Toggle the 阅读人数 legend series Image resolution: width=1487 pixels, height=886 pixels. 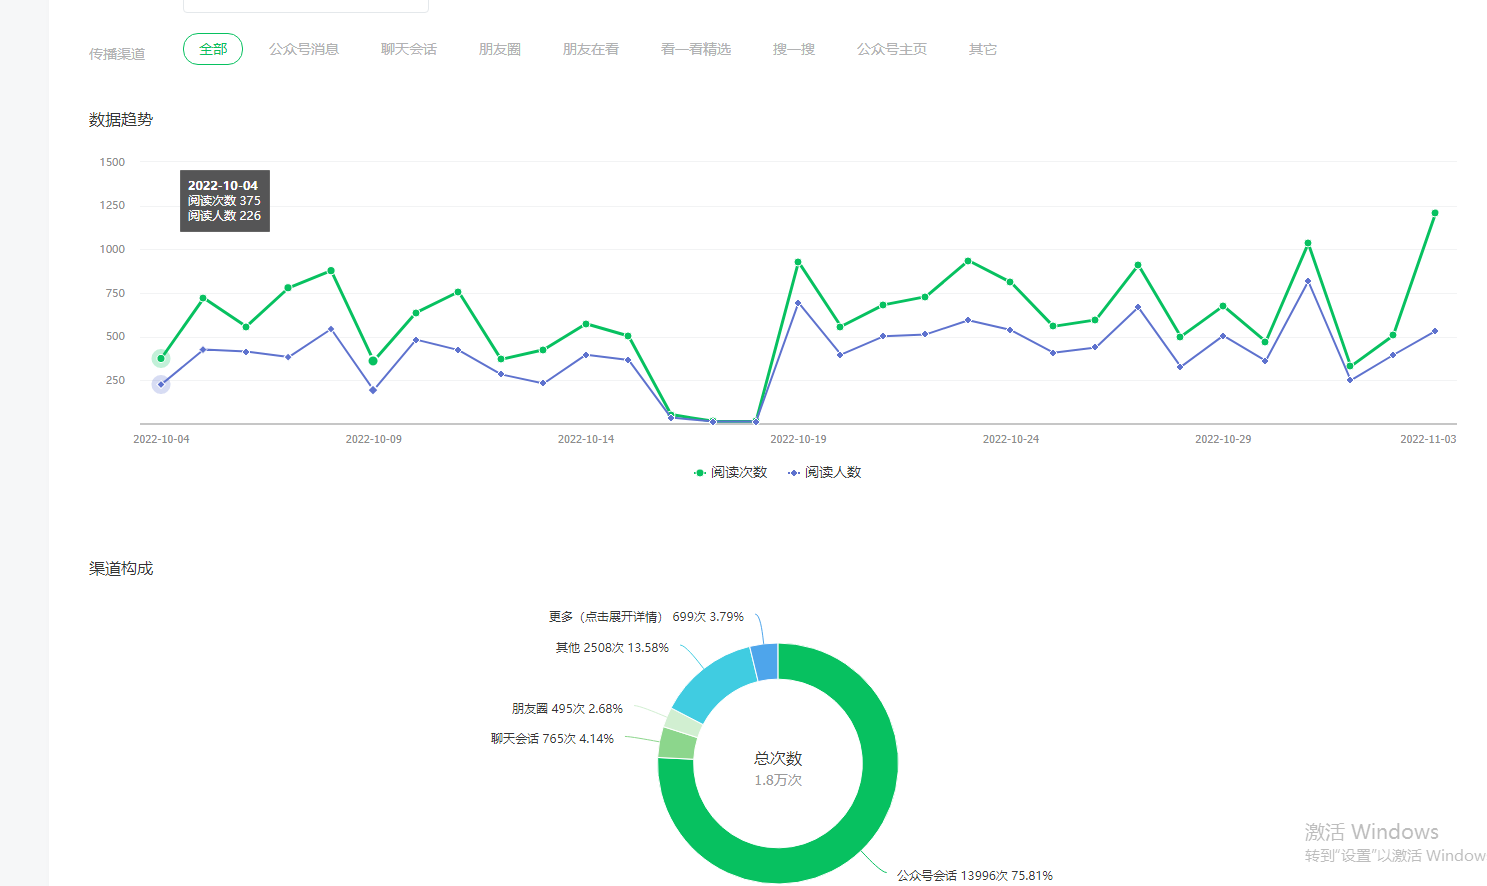point(825,472)
